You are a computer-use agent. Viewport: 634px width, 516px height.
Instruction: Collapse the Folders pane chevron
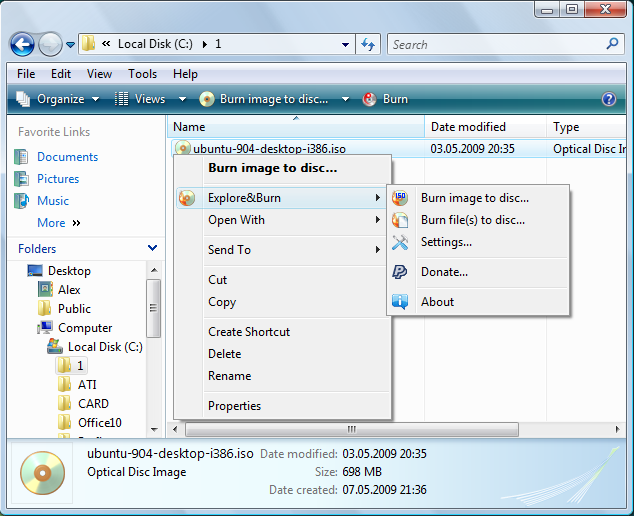152,248
